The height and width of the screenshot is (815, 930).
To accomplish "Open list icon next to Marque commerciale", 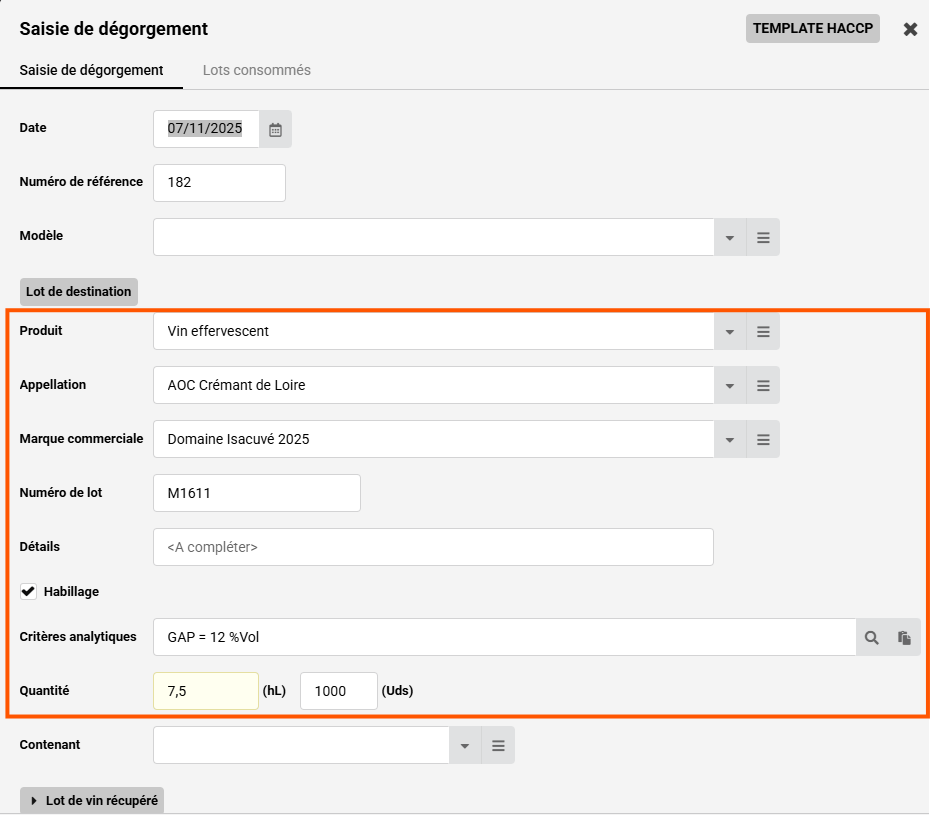I will coord(763,440).
